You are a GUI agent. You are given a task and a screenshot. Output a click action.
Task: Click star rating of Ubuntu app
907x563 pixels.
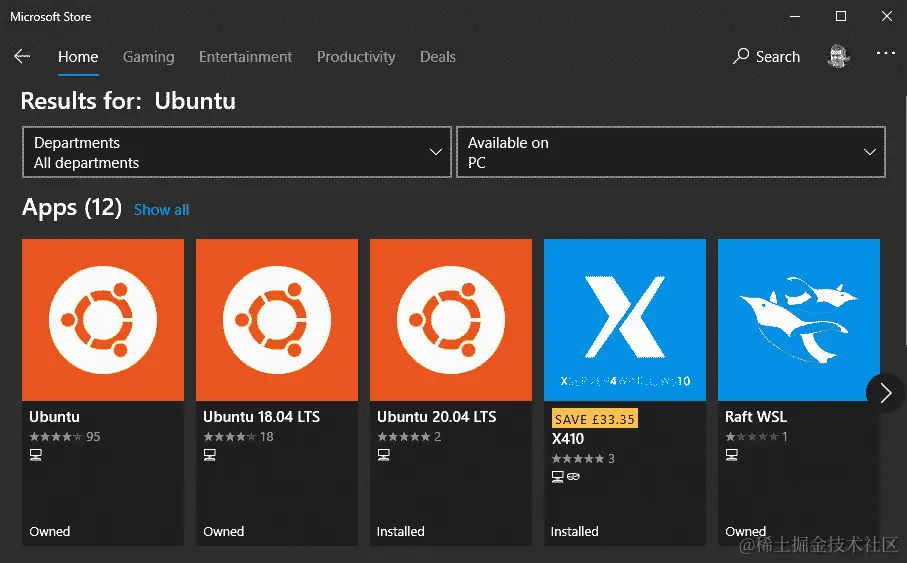coord(56,437)
